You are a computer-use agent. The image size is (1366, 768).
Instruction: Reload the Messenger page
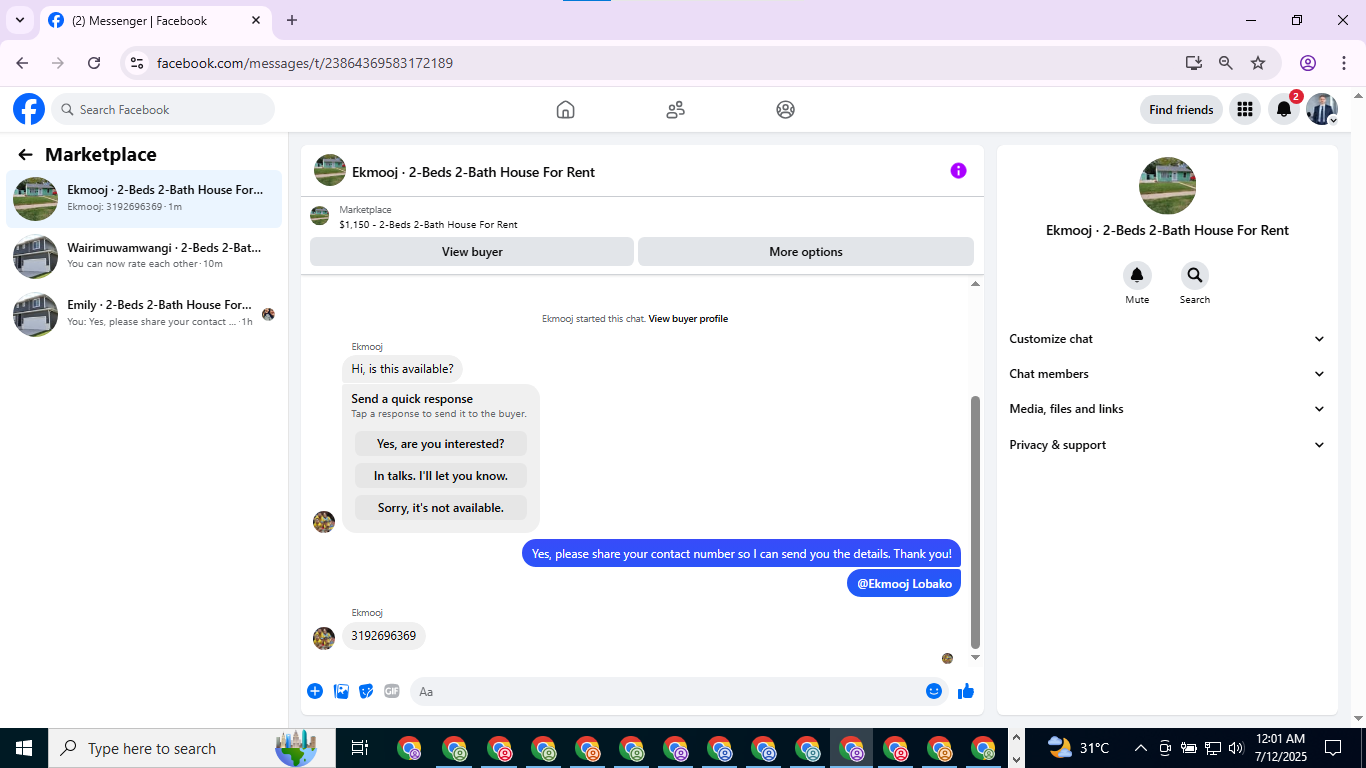(94, 63)
